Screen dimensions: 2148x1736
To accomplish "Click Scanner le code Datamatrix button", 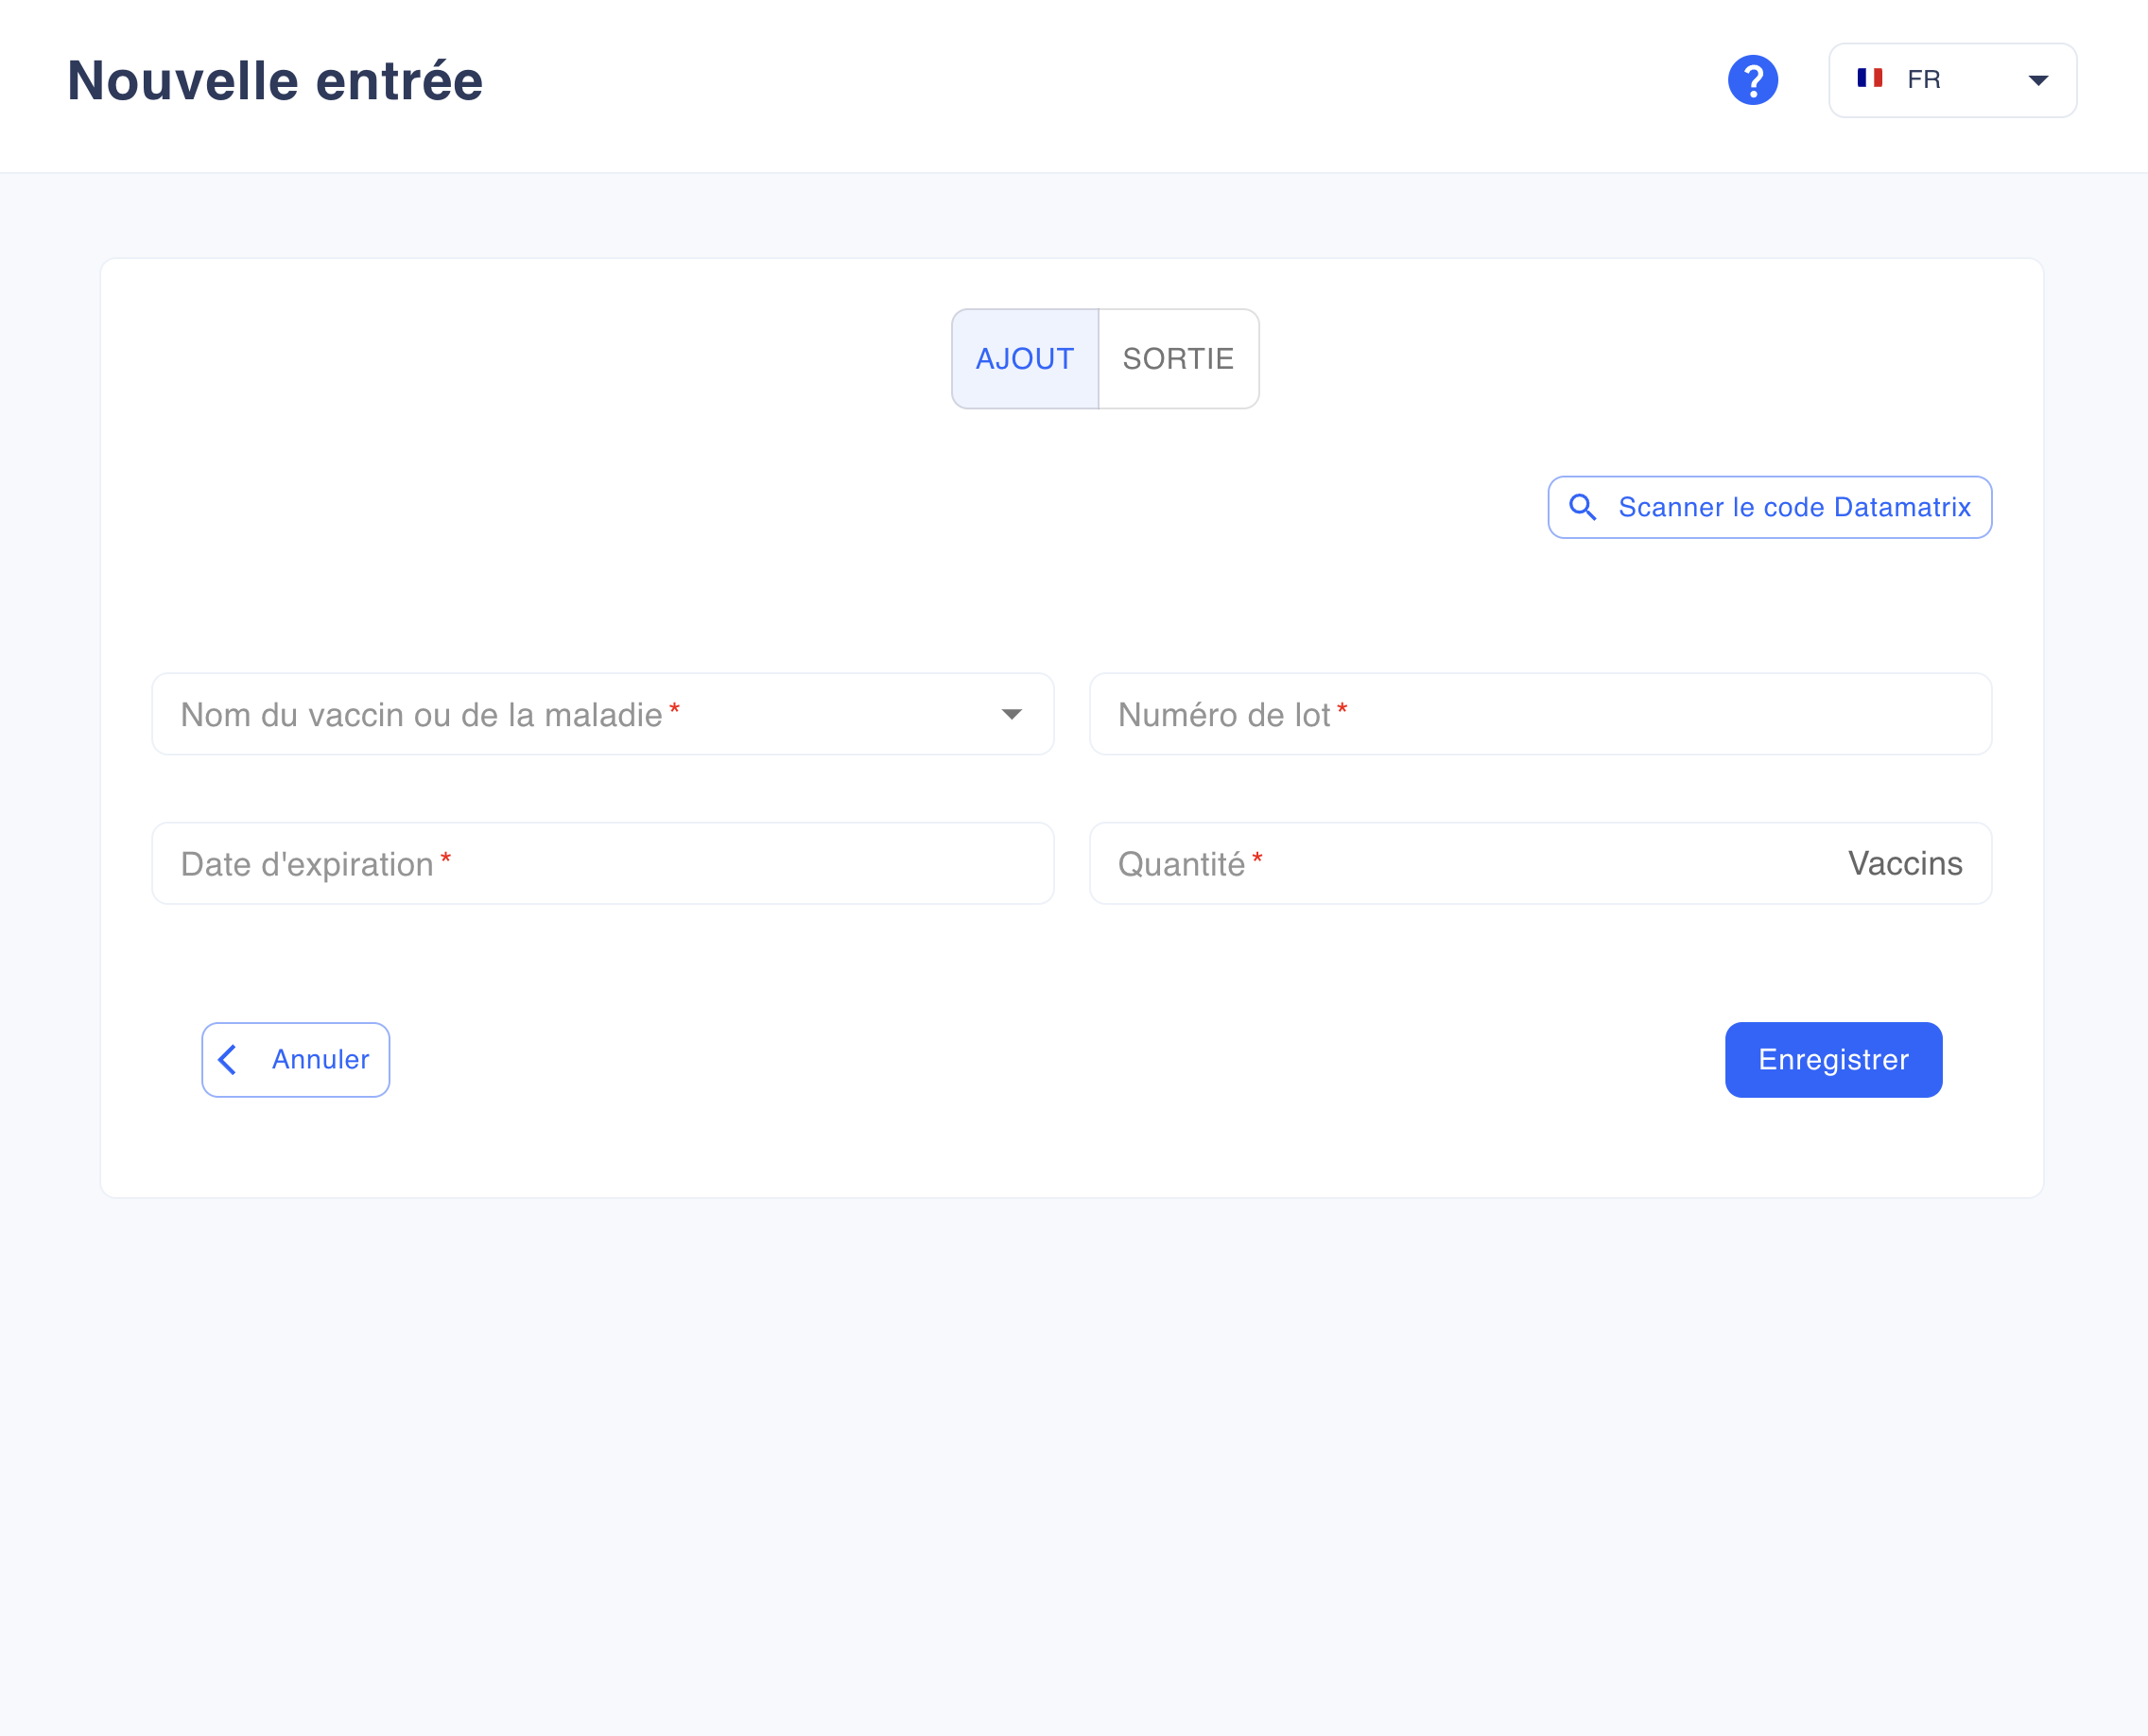I will pyautogui.click(x=1769, y=507).
